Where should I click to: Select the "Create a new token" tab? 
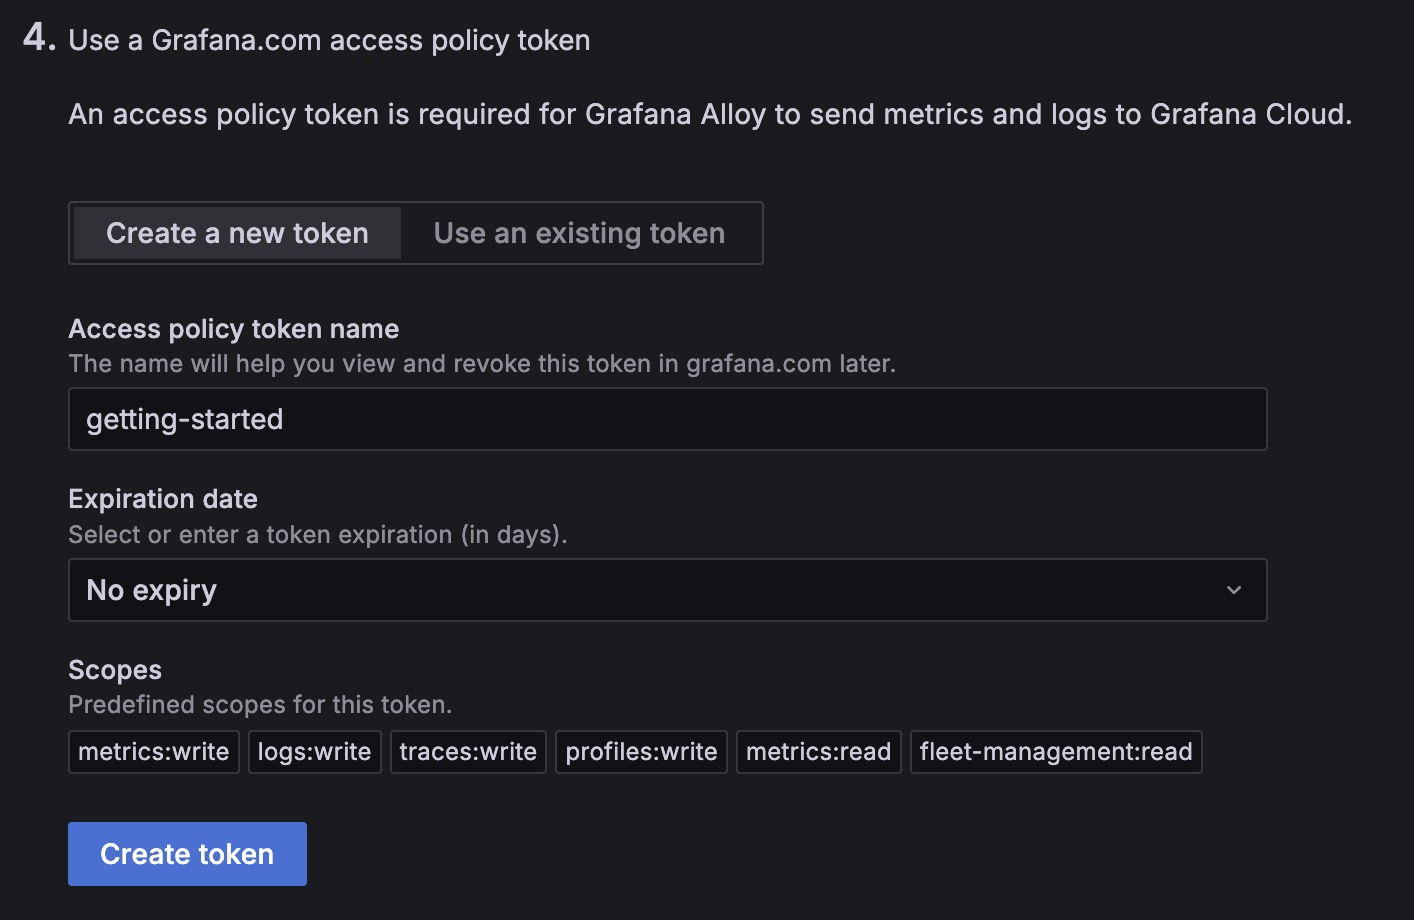(x=237, y=233)
